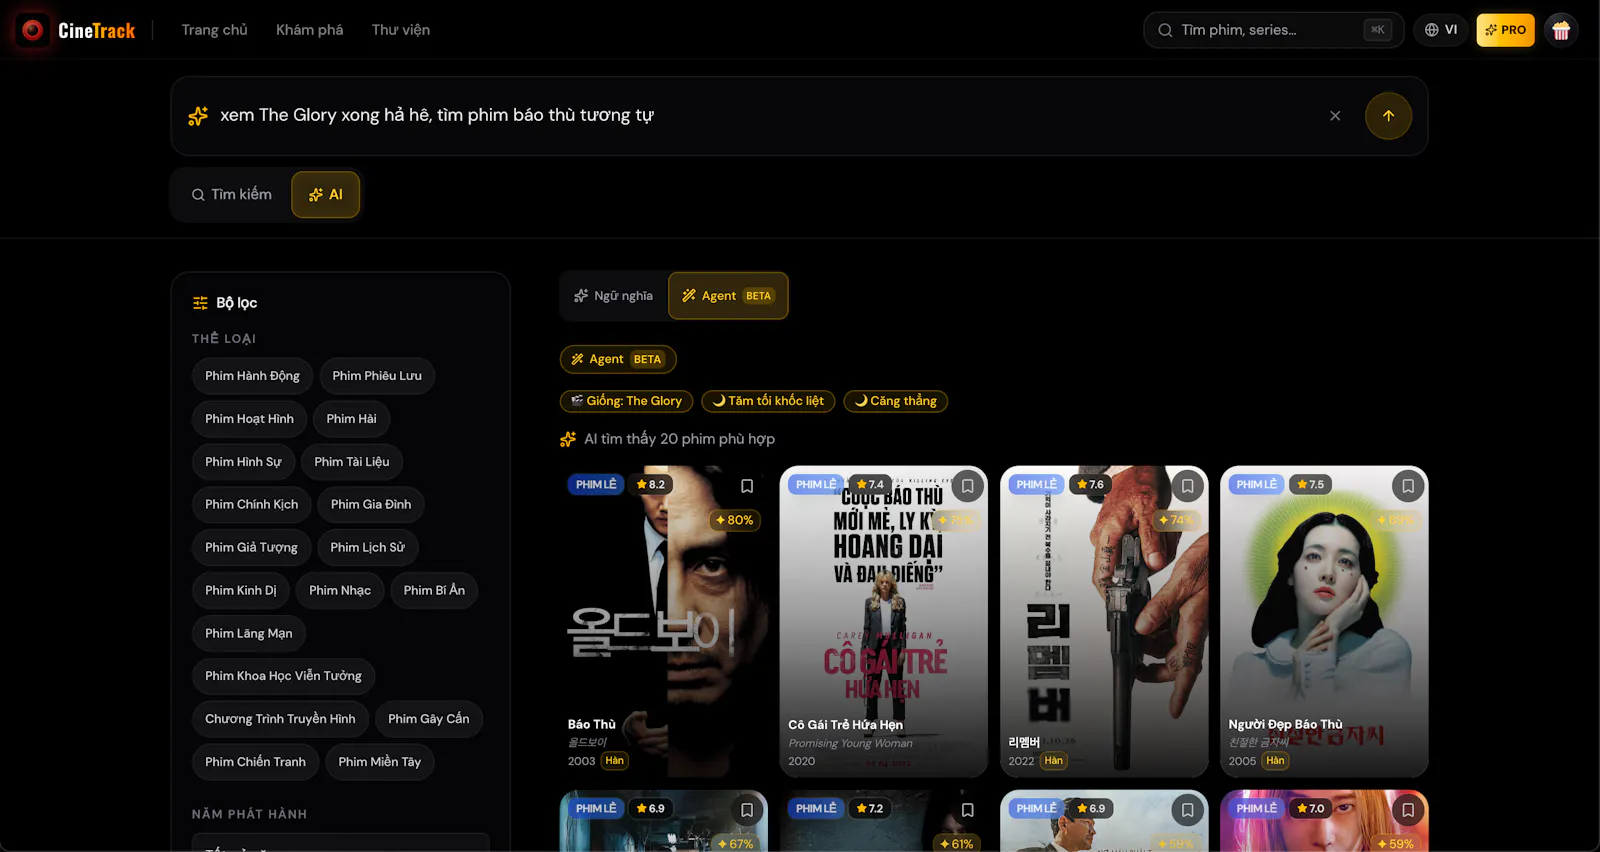The height and width of the screenshot is (852, 1600).
Task: Toggle Phim Hoạt Hình genre filter
Action: [249, 419]
